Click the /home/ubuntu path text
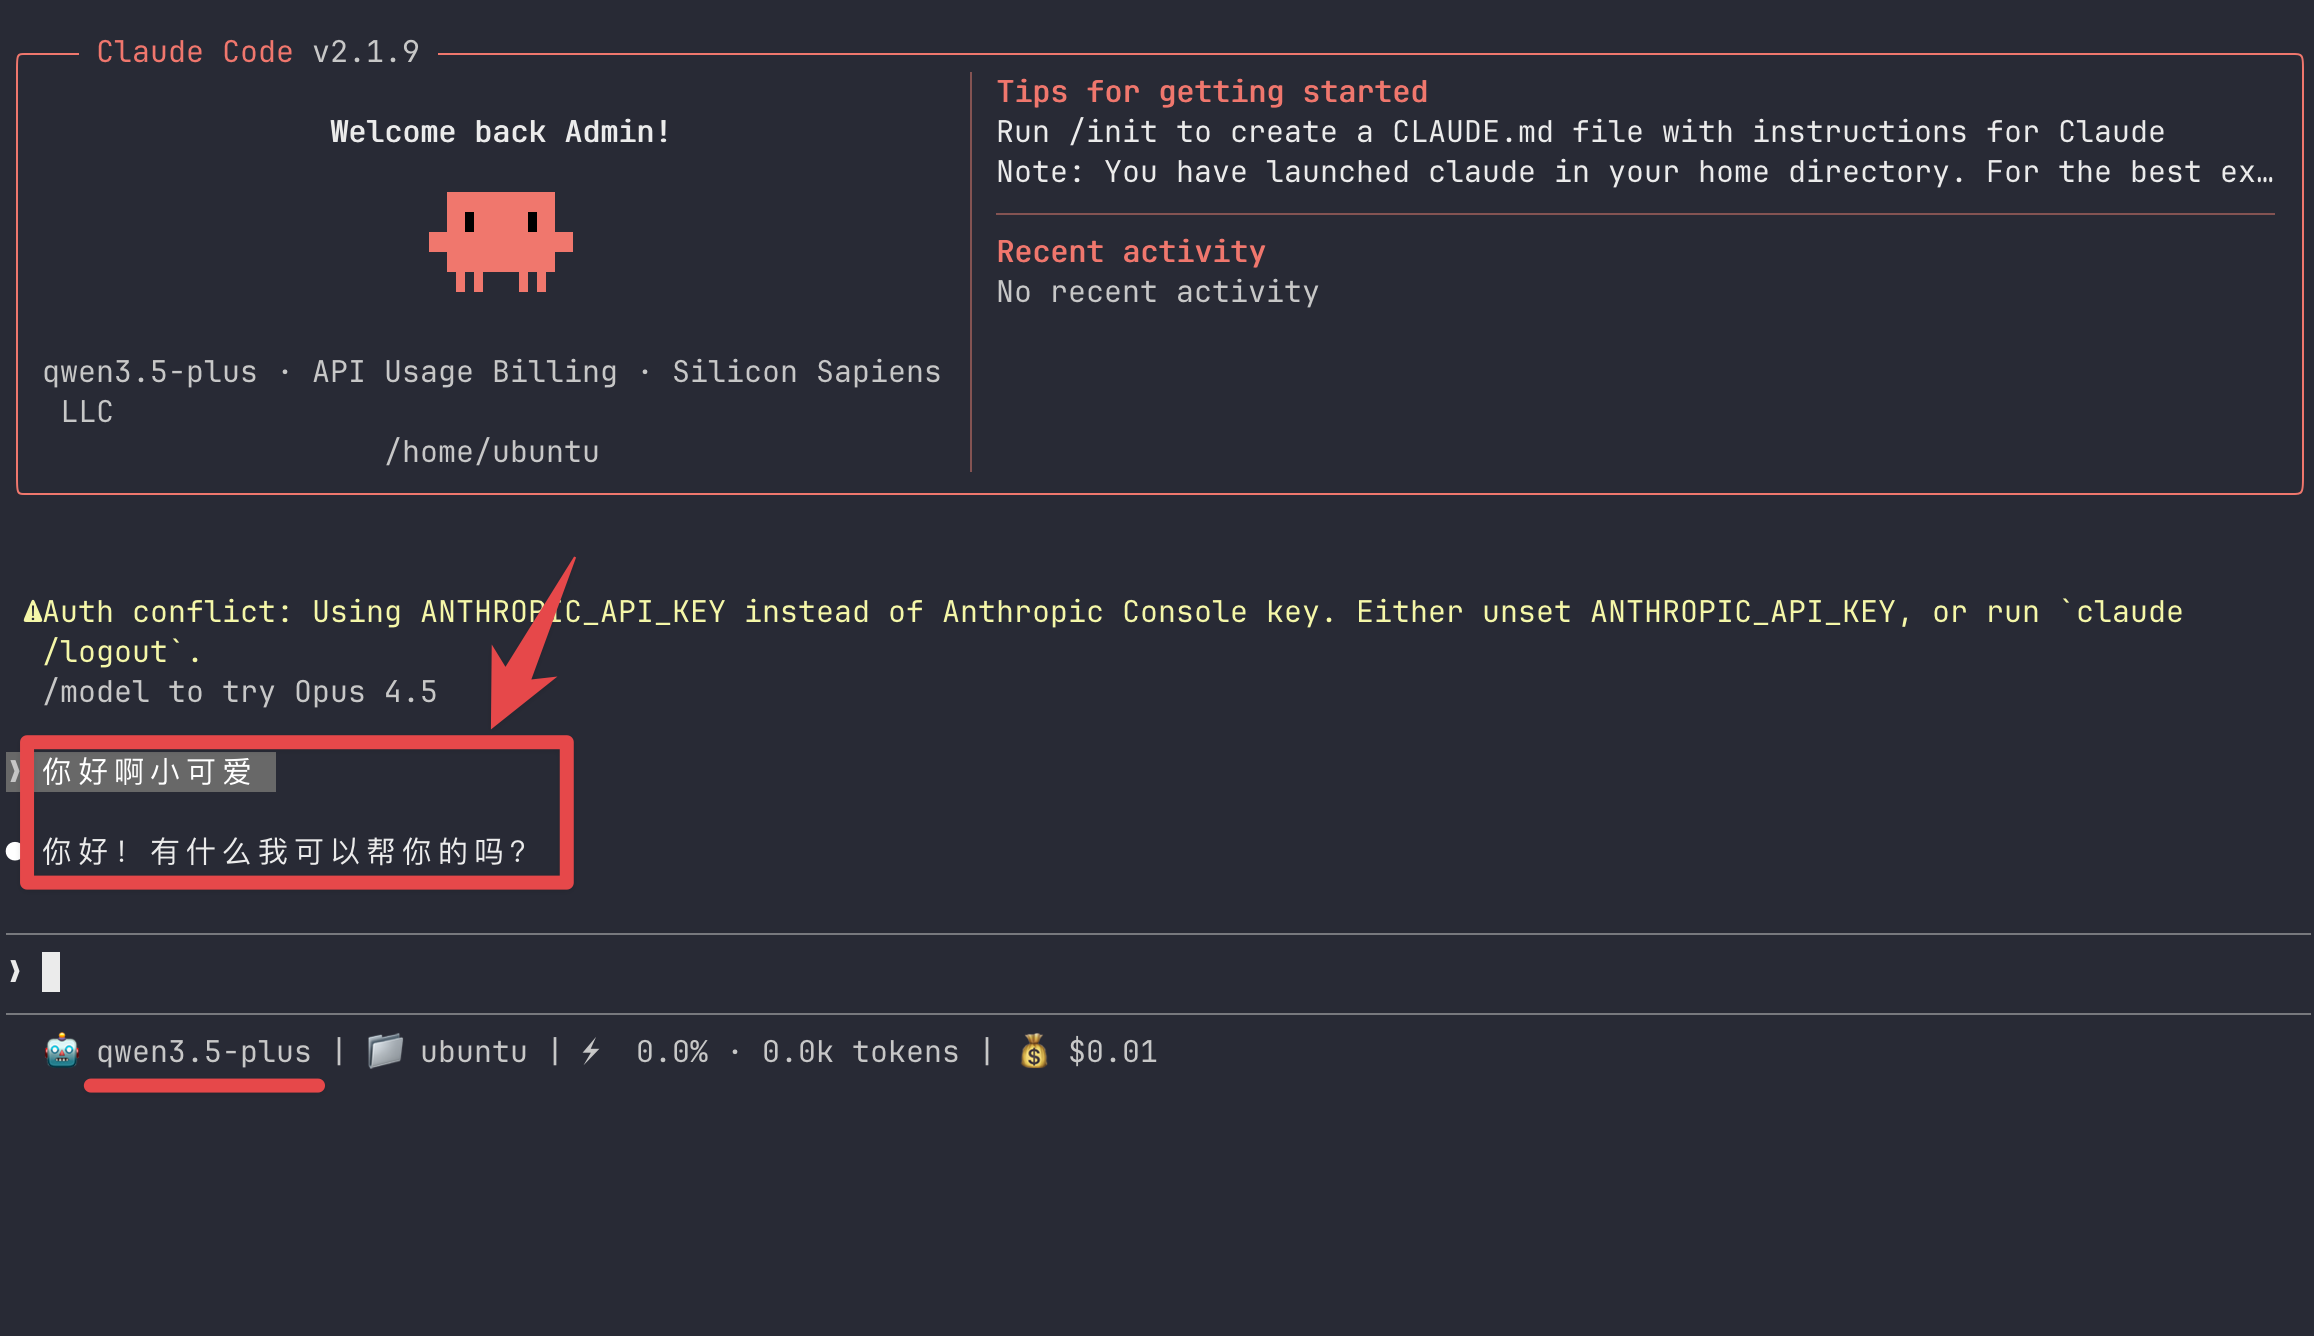The image size is (2314, 1336). (x=493, y=451)
